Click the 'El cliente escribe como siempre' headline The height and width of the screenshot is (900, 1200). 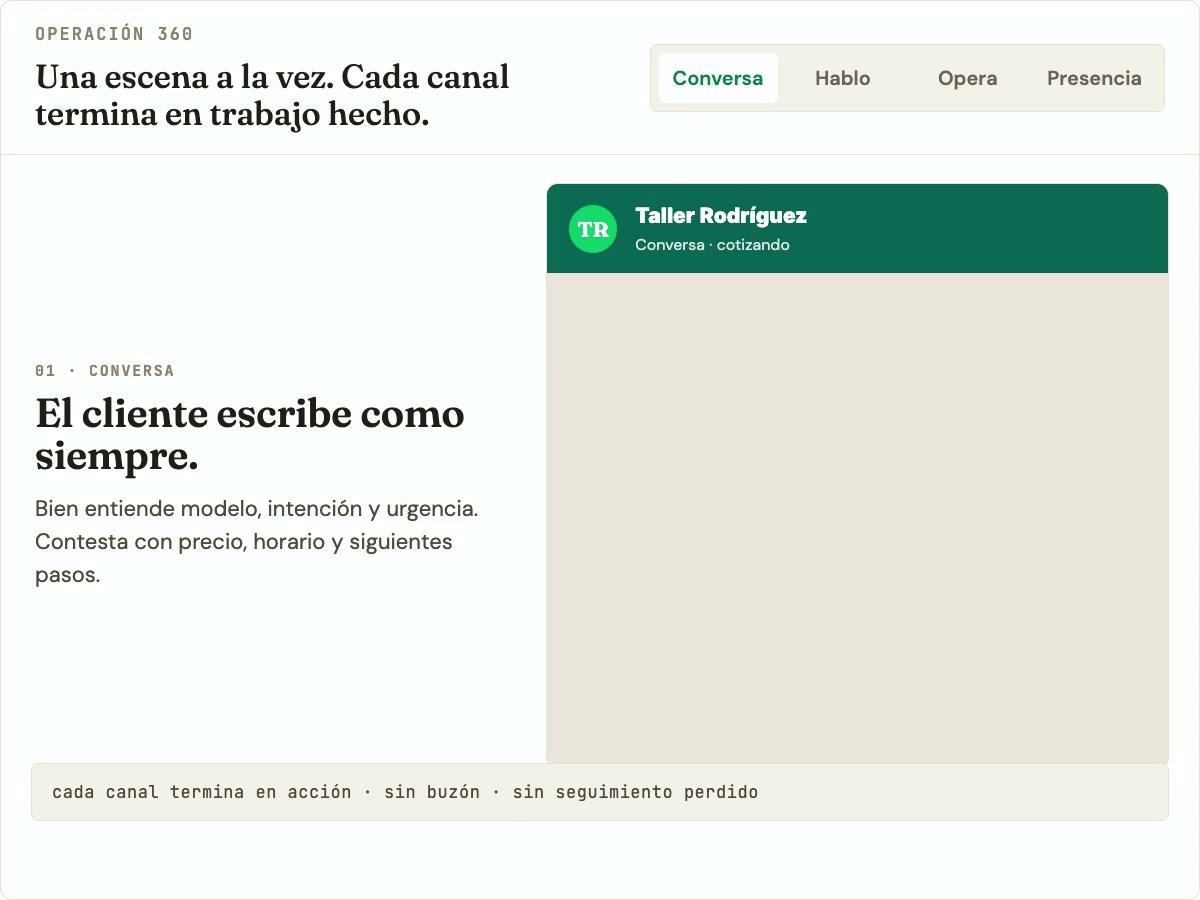[250, 414]
